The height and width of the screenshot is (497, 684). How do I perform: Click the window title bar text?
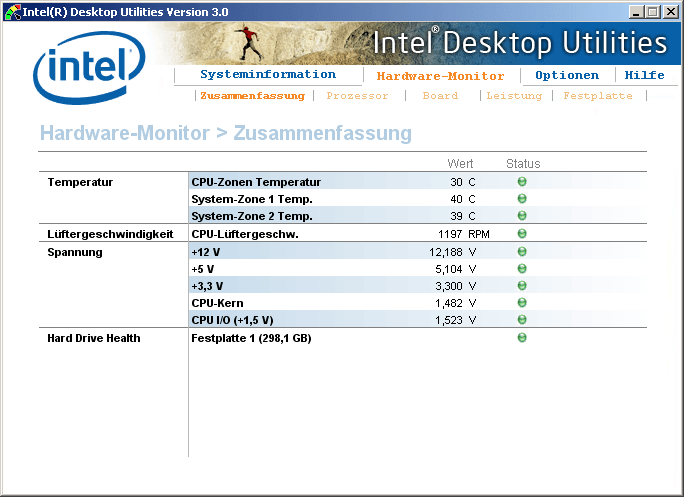[x=125, y=12]
